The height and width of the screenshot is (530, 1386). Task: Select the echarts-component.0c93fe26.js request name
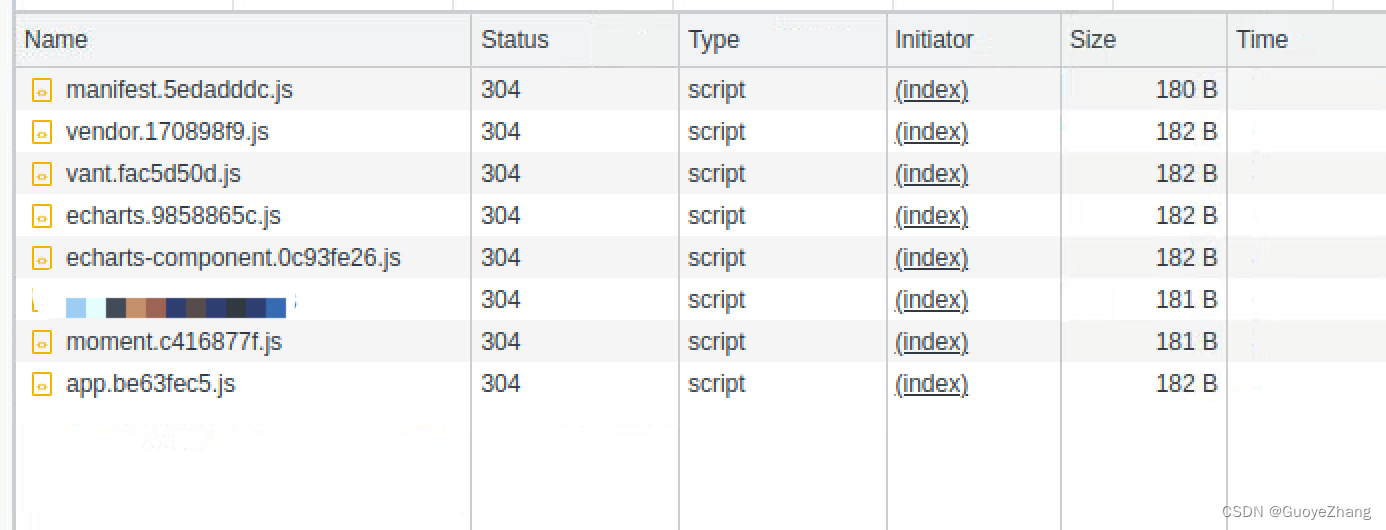(x=233, y=258)
